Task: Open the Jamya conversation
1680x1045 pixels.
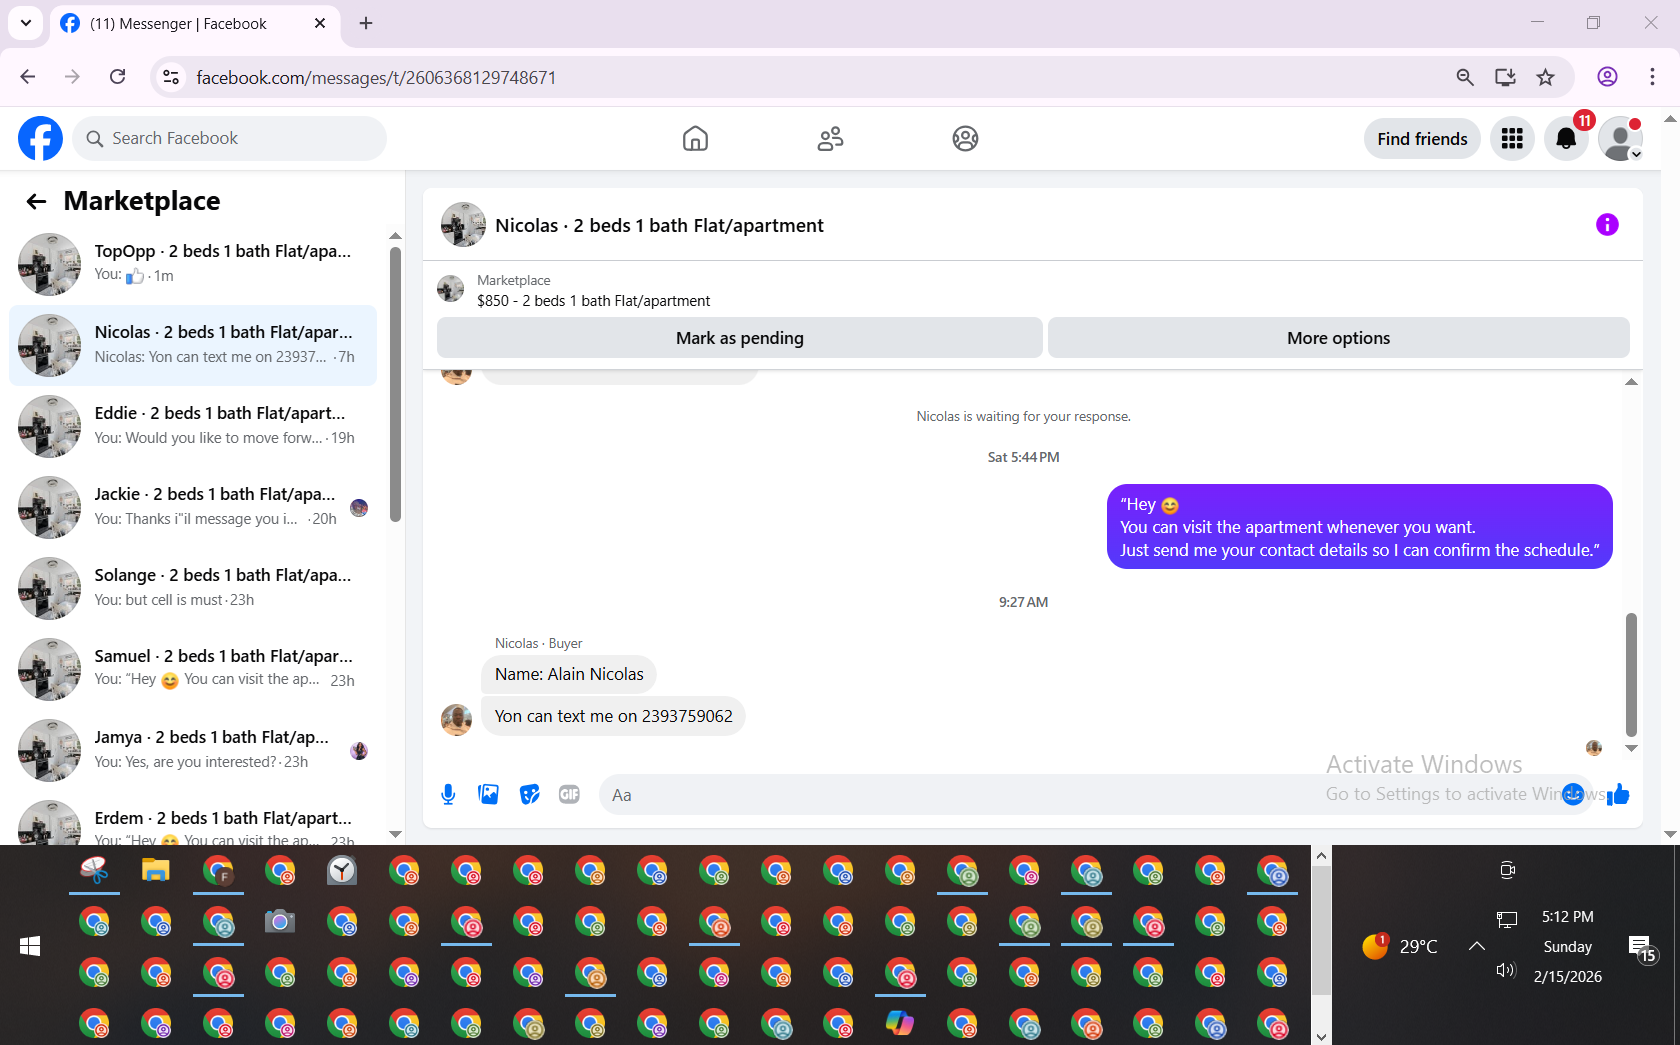Action: (193, 750)
